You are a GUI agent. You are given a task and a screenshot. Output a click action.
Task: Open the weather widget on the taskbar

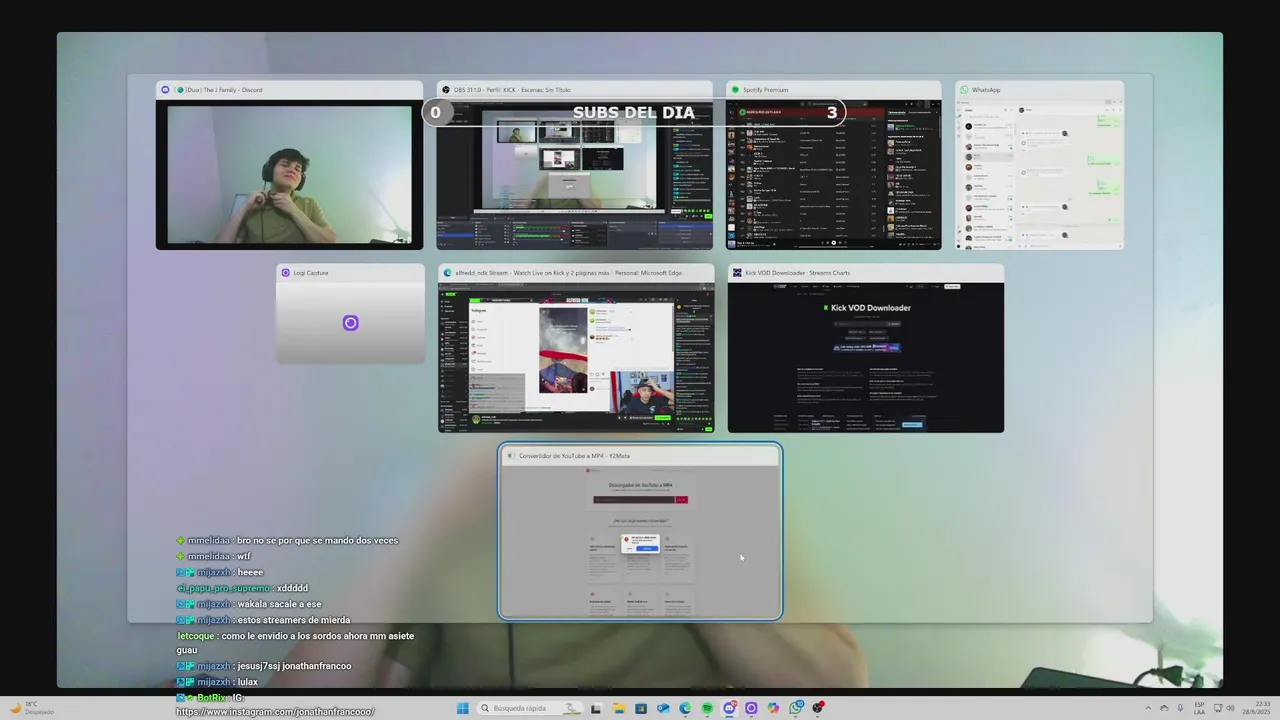click(30, 708)
